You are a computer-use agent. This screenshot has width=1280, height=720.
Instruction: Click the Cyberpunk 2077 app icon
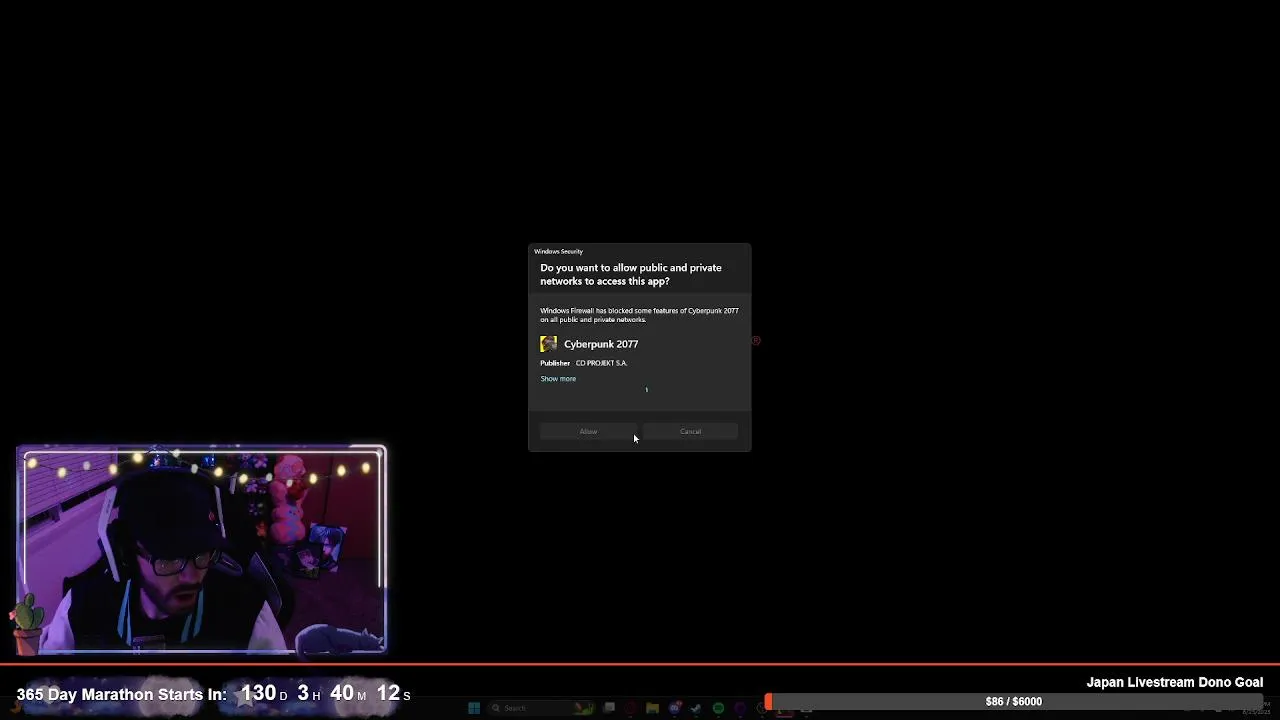(548, 344)
